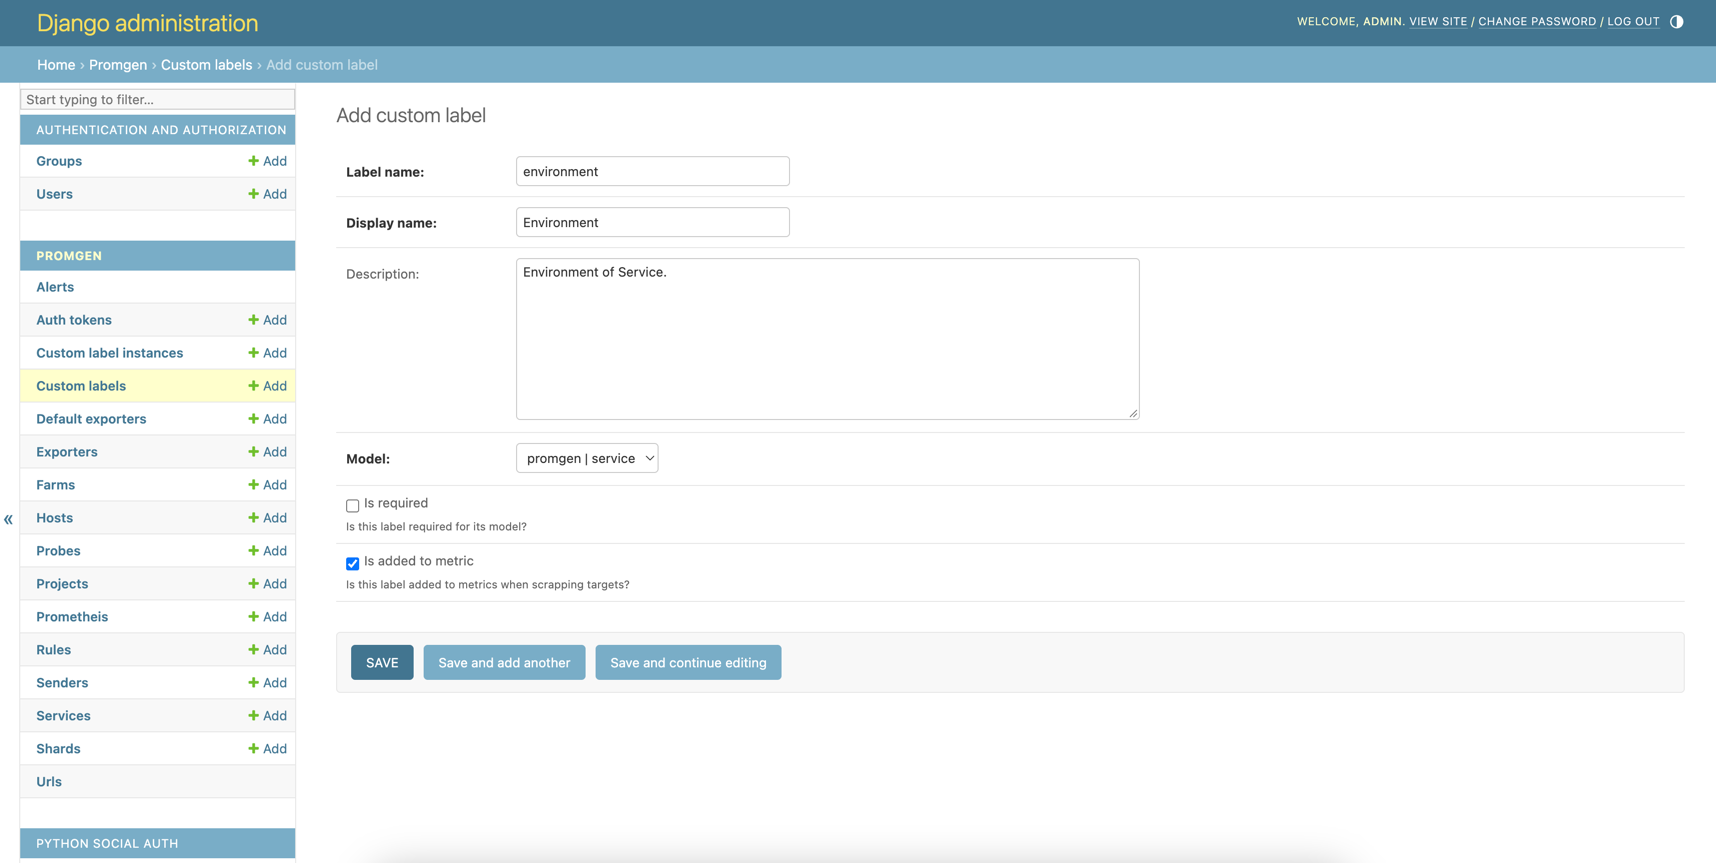Click the Add plus icon for Farms
This screenshot has height=863, width=1716.
point(253,485)
